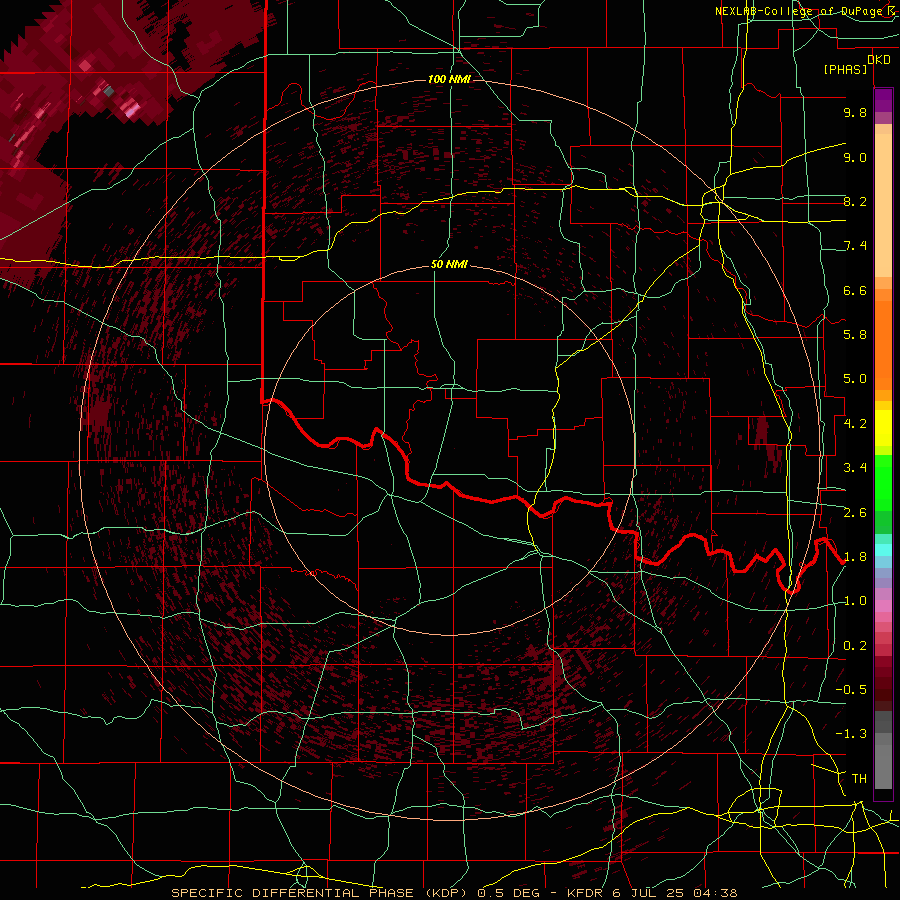The height and width of the screenshot is (900, 900).
Task: Click the -0.5 value on the color scale
Action: coord(851,690)
